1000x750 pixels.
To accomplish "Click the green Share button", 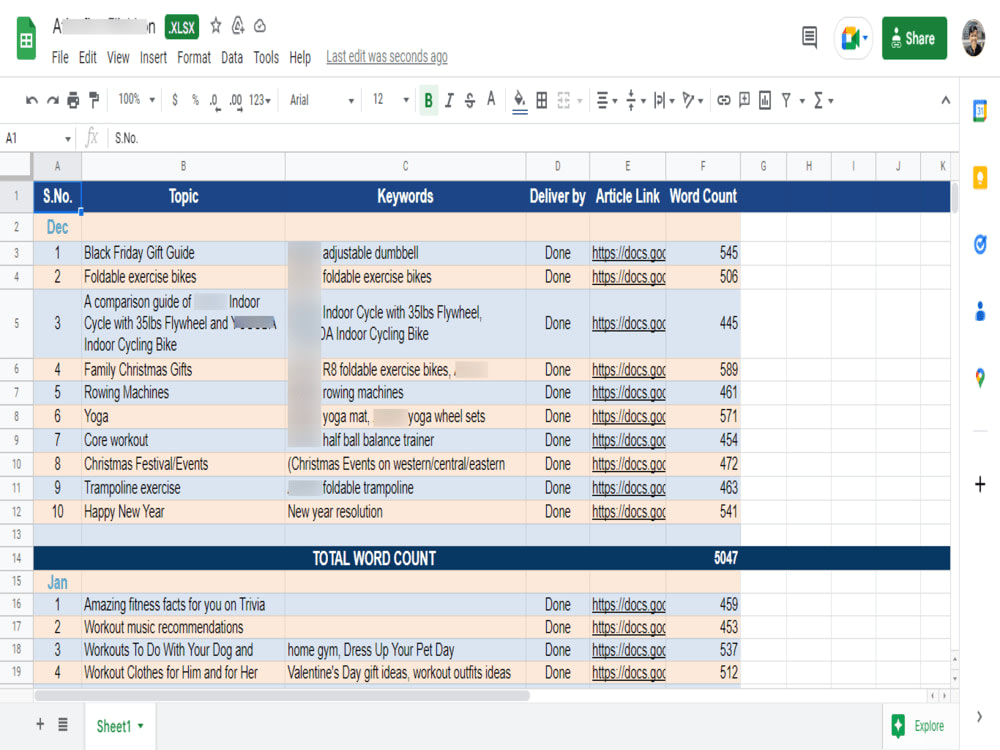I will (914, 38).
